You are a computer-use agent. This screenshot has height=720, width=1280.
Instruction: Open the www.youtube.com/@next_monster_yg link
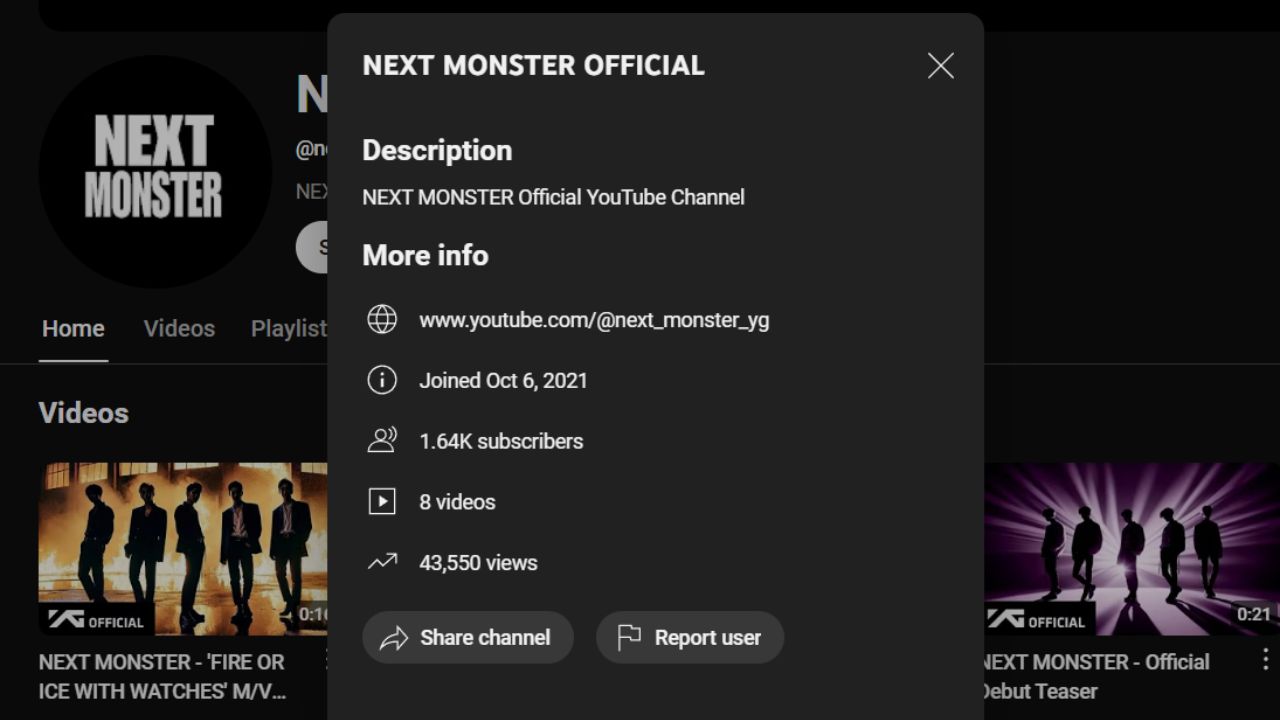594,320
